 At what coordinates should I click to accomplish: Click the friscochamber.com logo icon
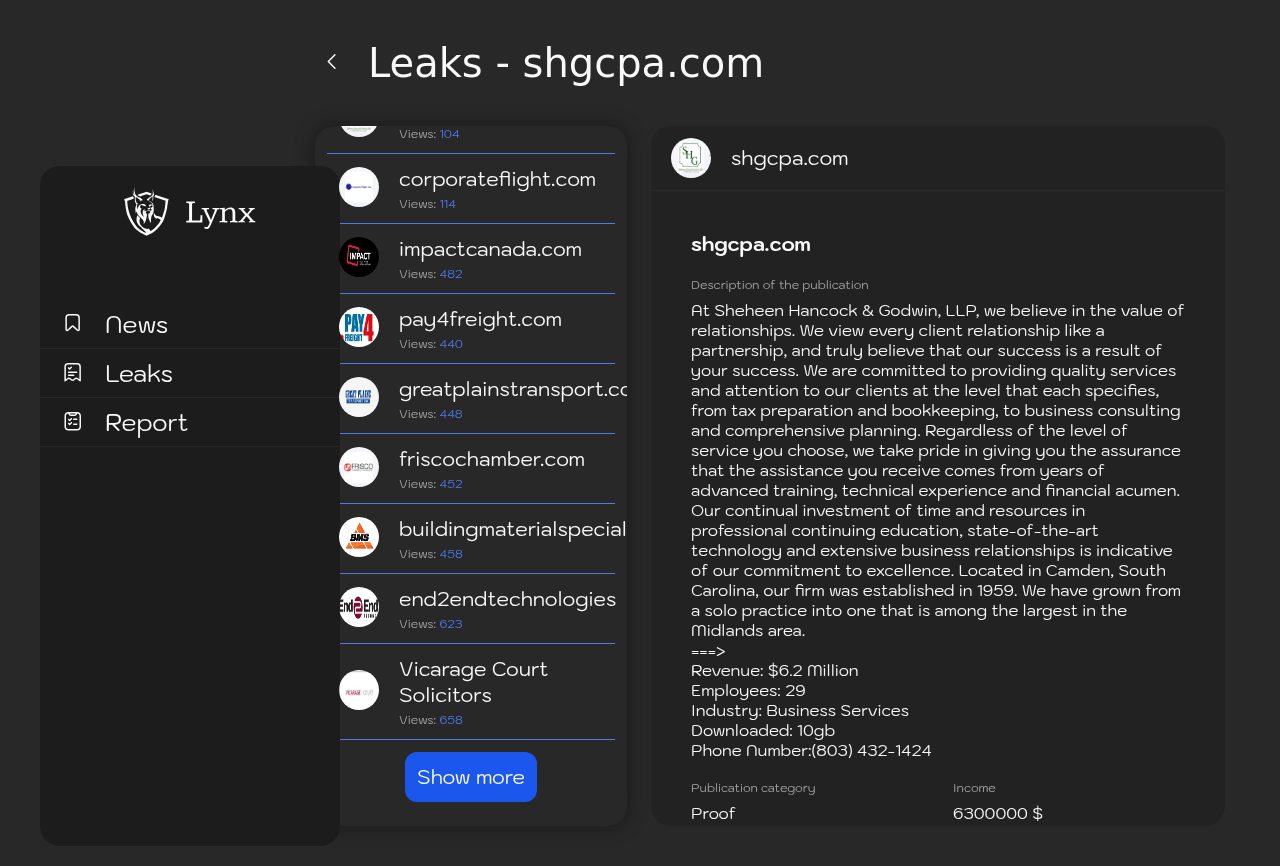tap(359, 467)
